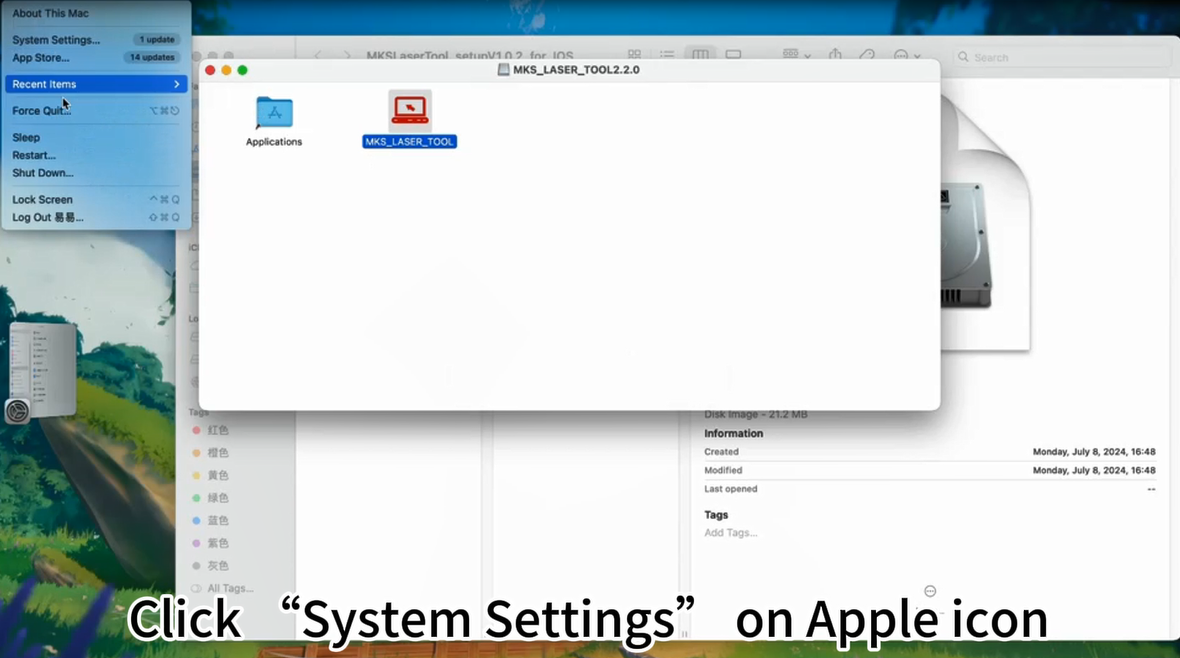The width and height of the screenshot is (1180, 658).
Task: Select Force Quit in Apple menu
Action: (96, 111)
